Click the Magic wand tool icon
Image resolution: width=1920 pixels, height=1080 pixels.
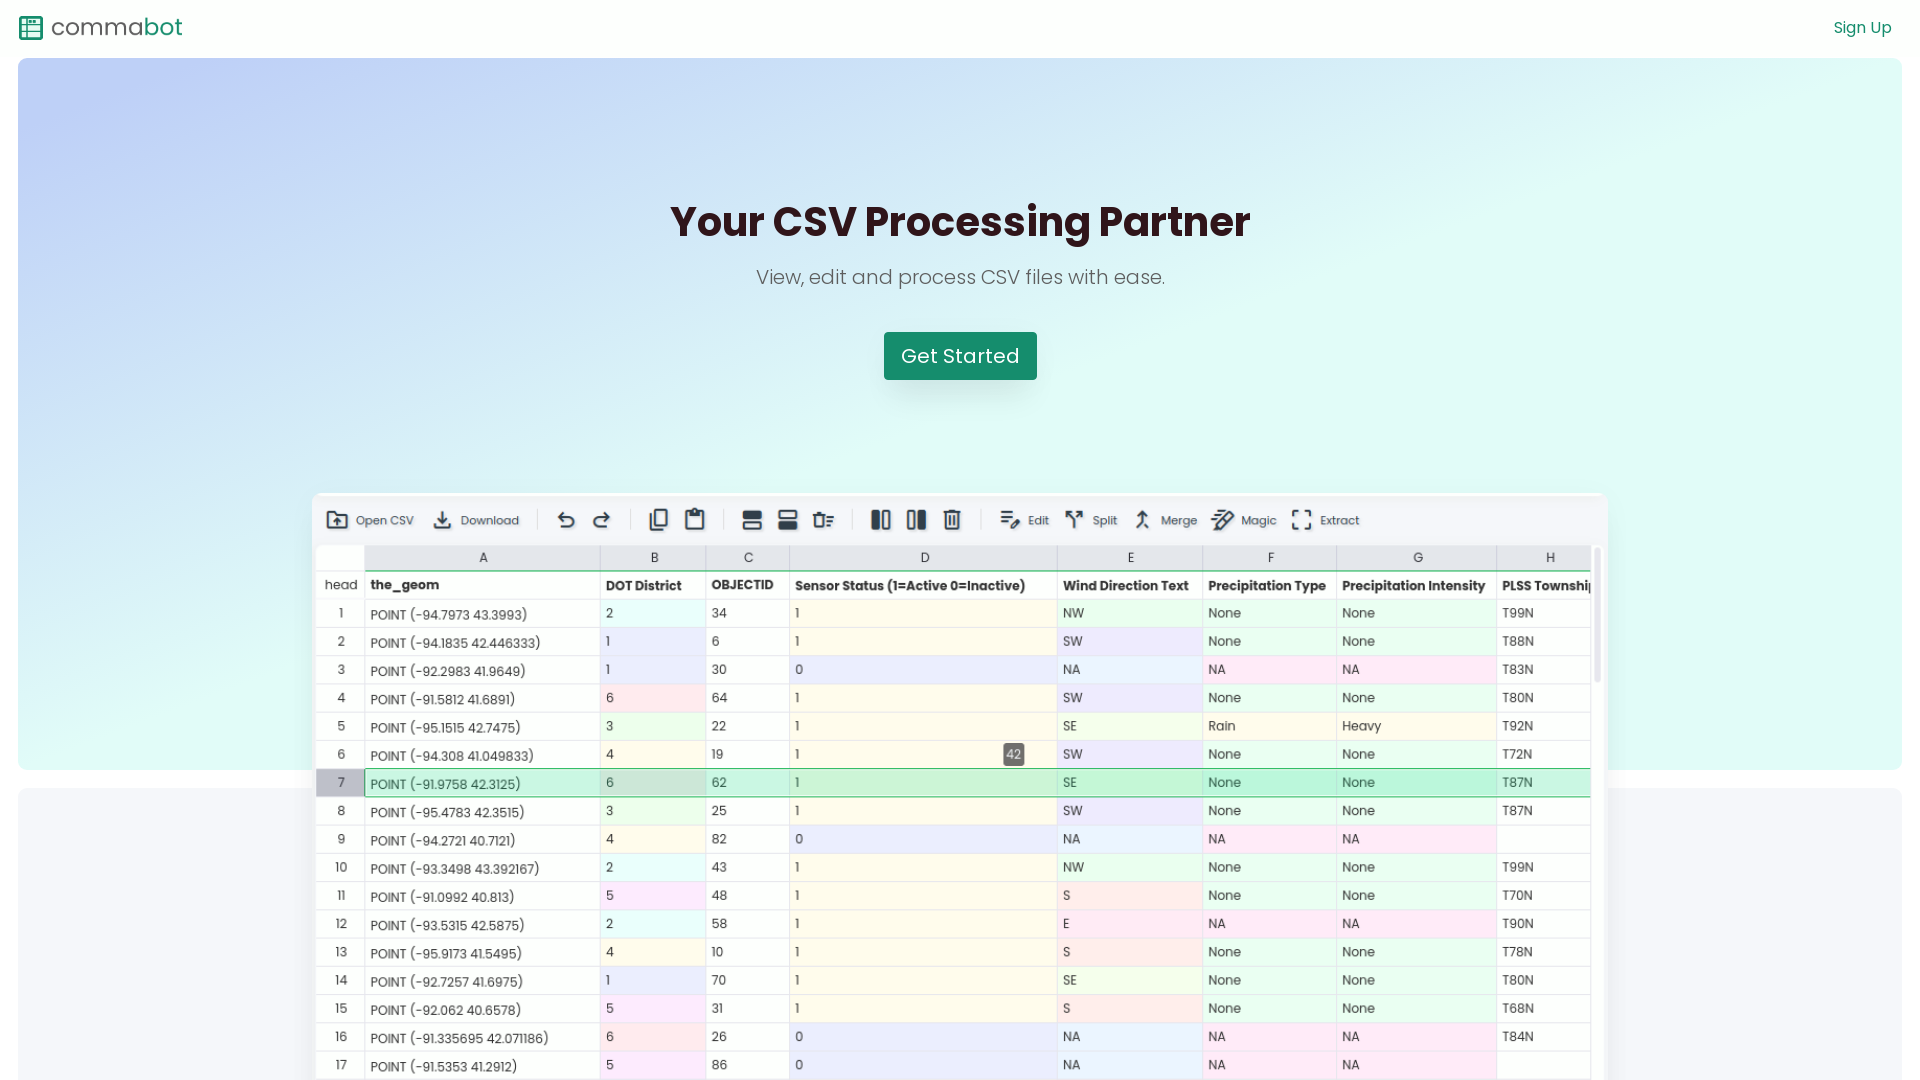[x=1222, y=520]
